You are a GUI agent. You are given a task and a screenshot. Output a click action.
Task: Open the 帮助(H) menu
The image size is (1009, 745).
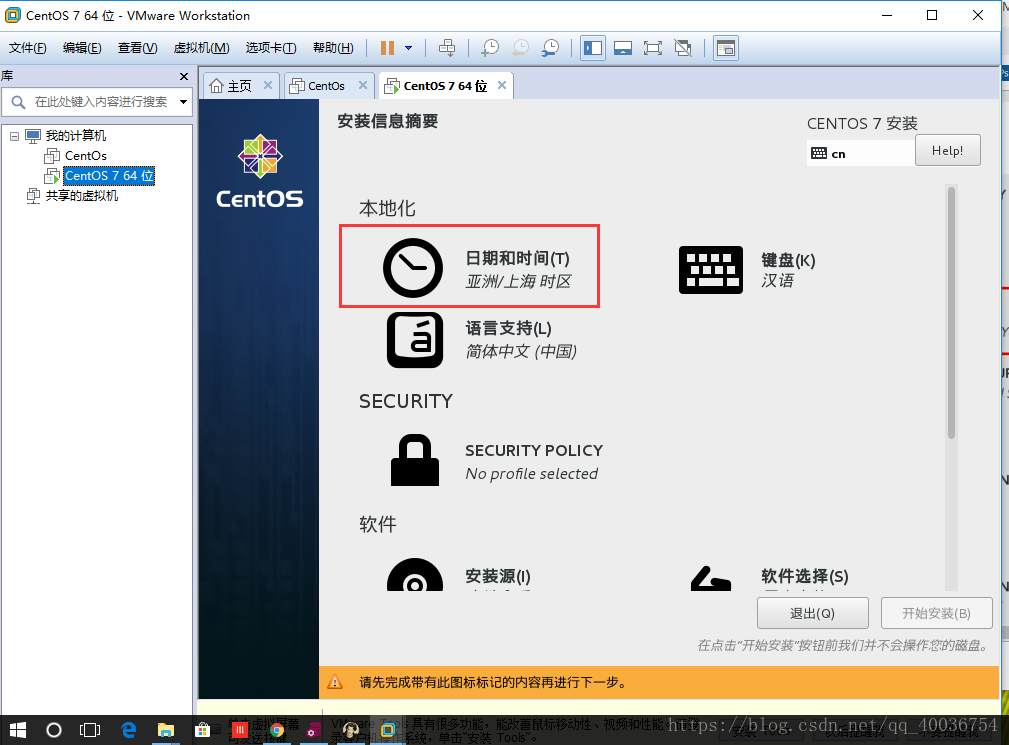tap(333, 48)
